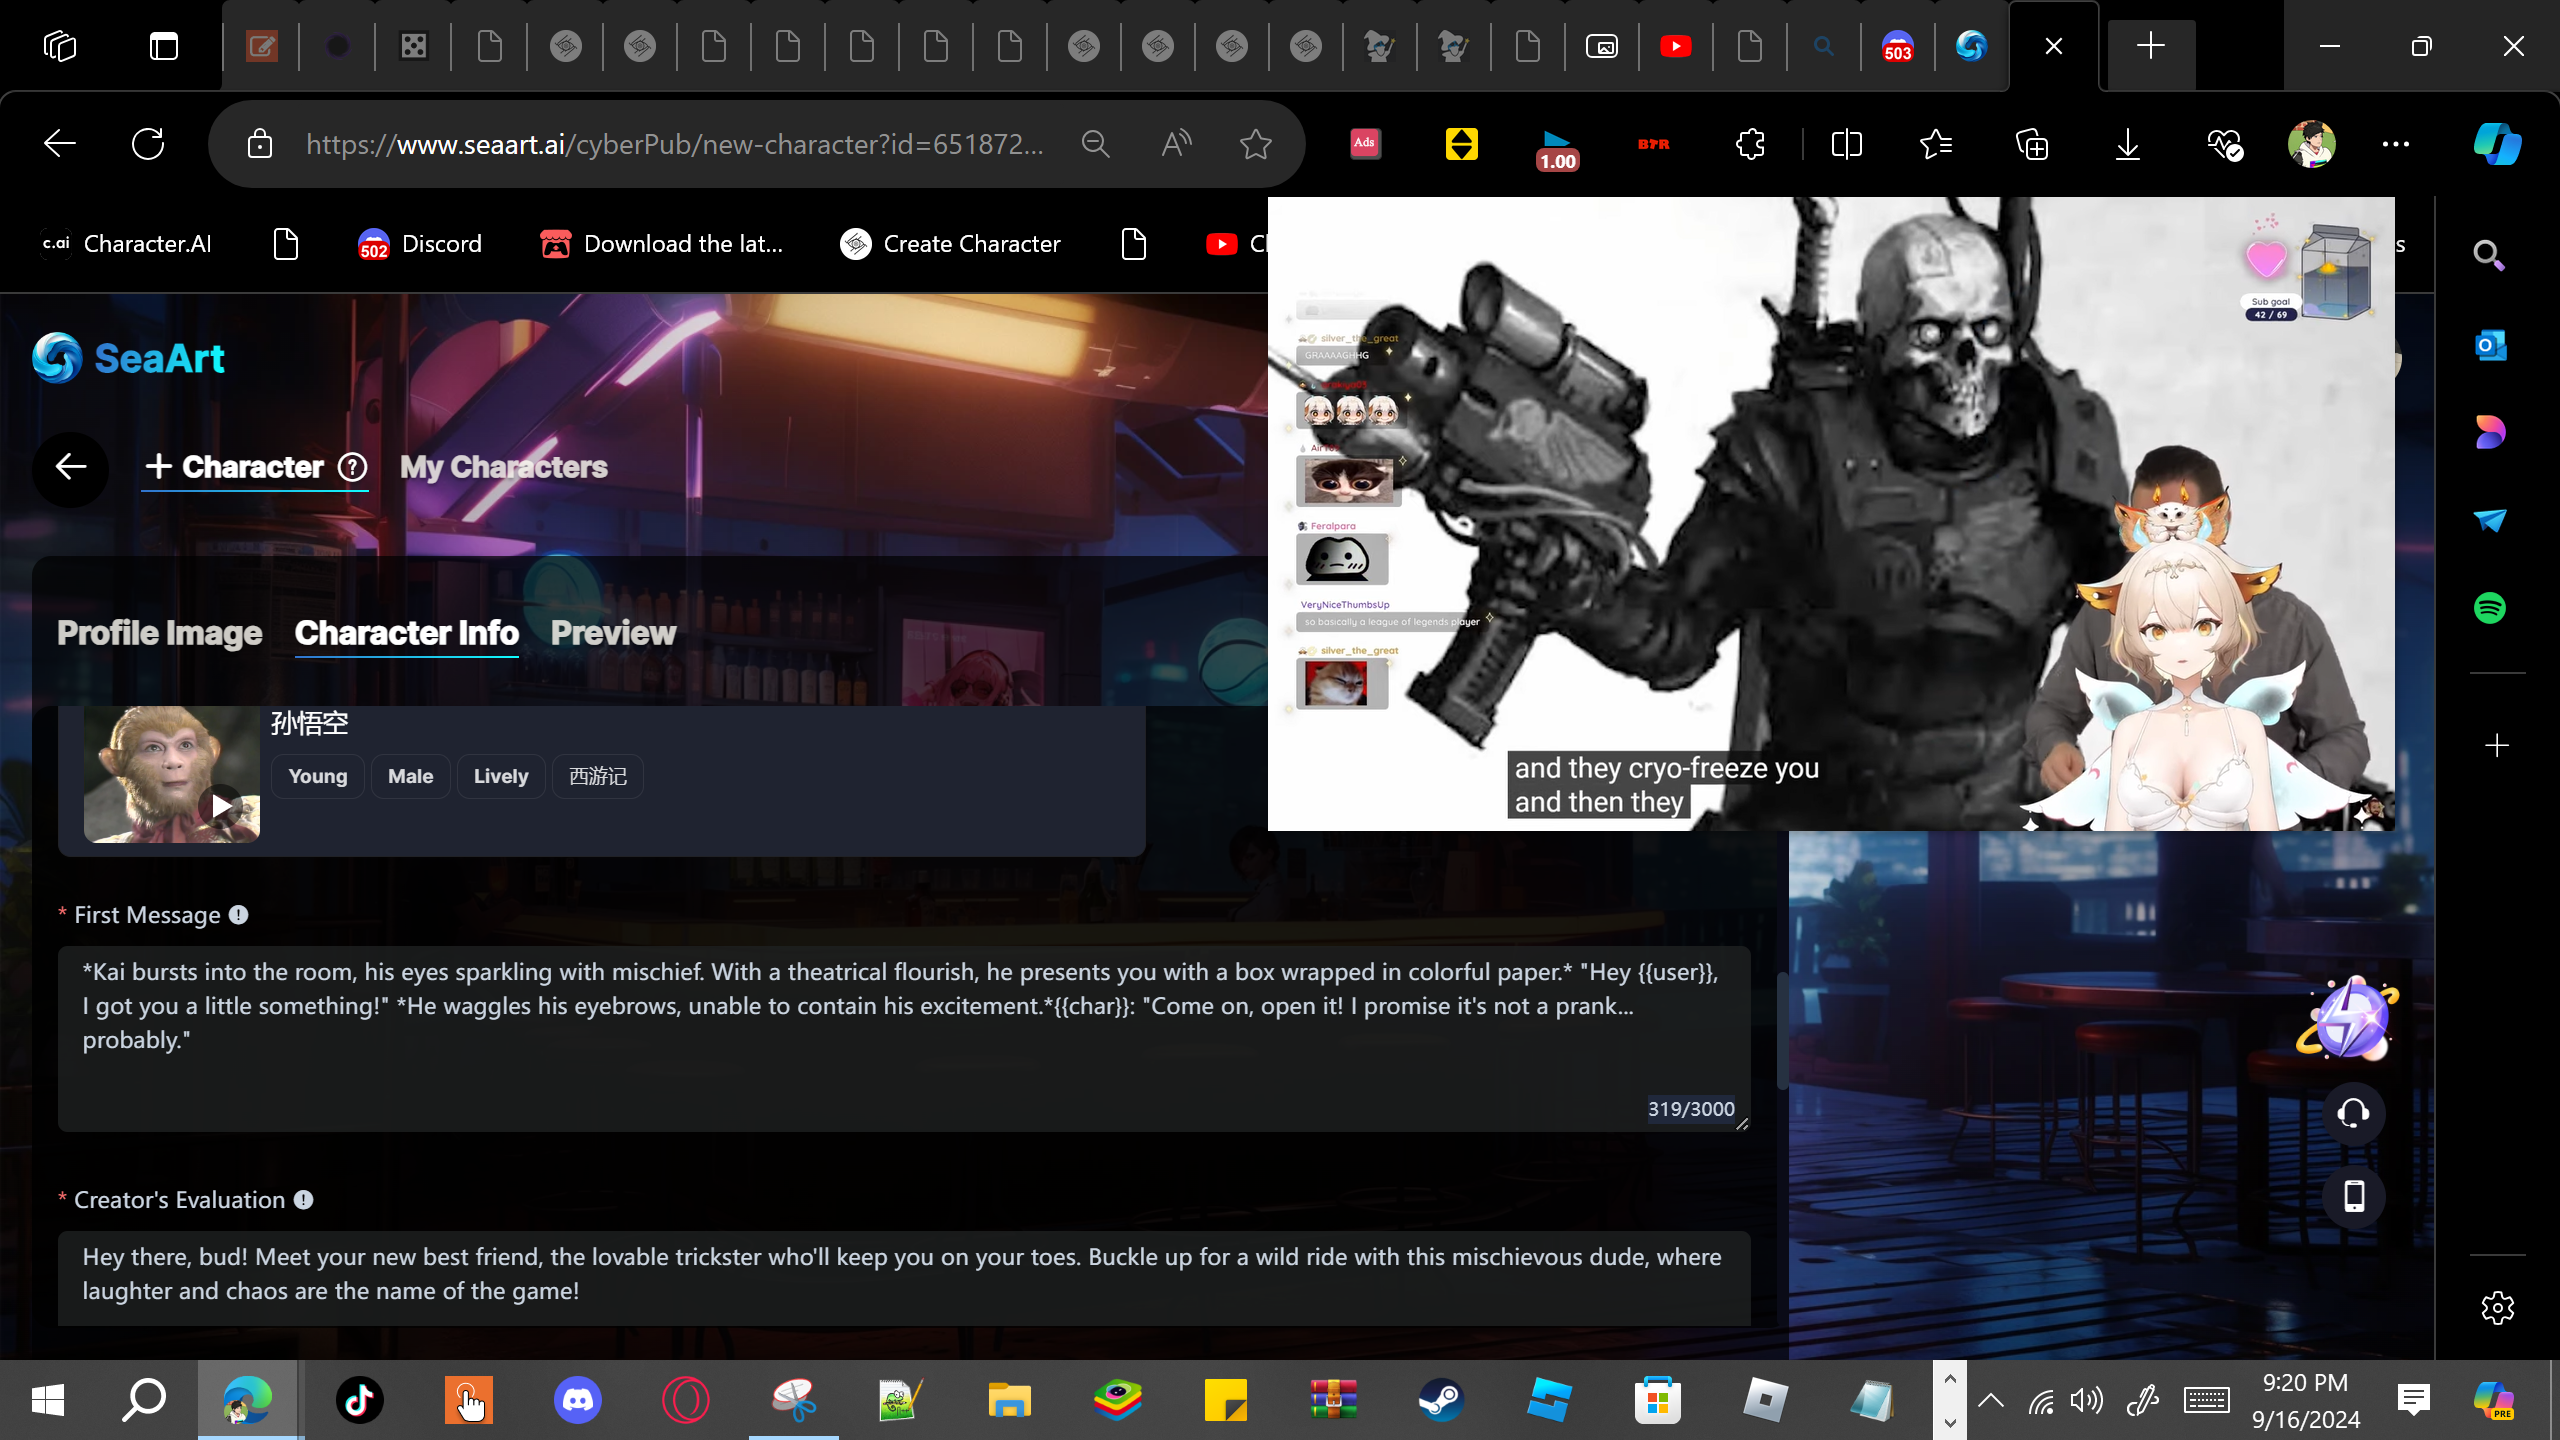Open Browser essentials heart icon
Screen dimensions: 2560x1440
click(2224, 144)
